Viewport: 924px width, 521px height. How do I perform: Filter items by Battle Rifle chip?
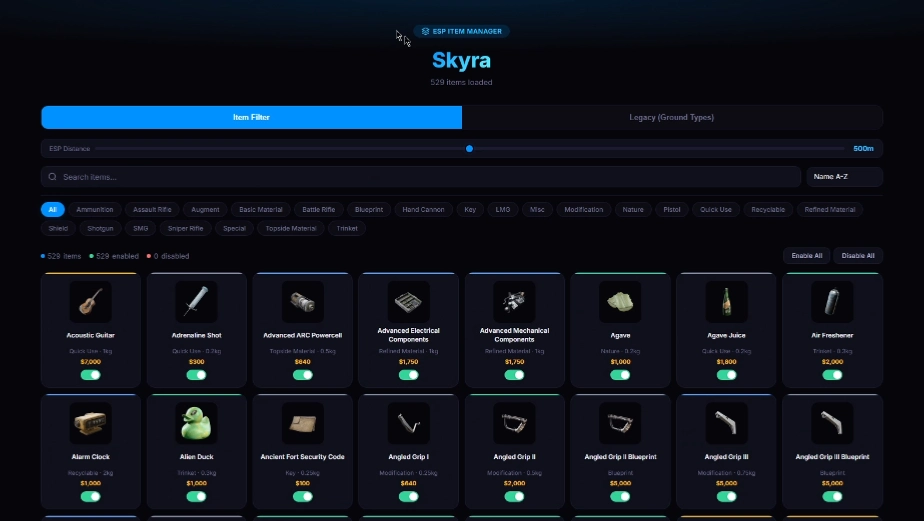(319, 209)
